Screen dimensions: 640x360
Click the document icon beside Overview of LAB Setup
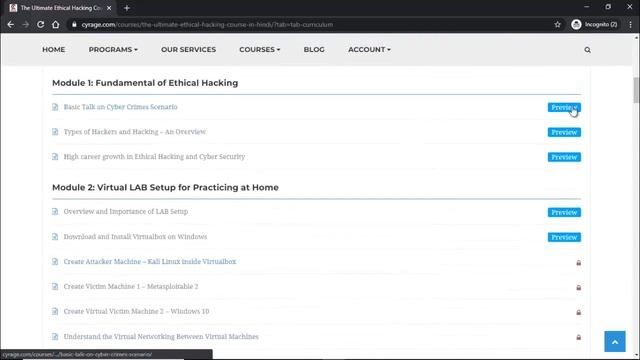[55, 211]
